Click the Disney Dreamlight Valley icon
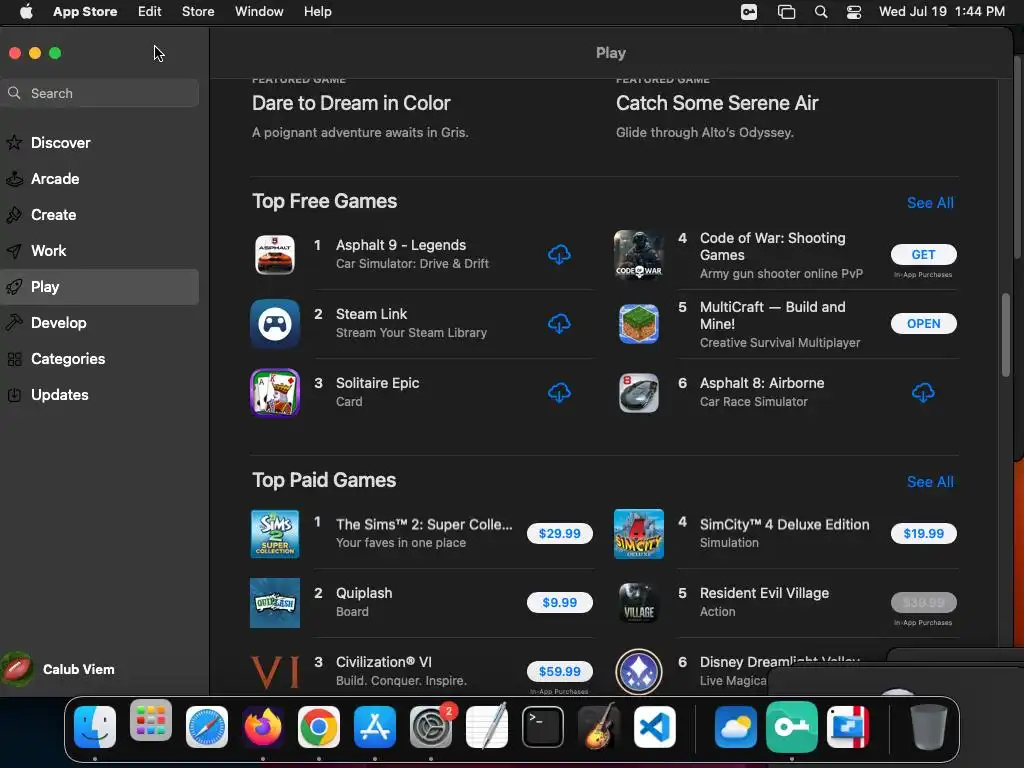This screenshot has height=768, width=1024. (x=639, y=671)
